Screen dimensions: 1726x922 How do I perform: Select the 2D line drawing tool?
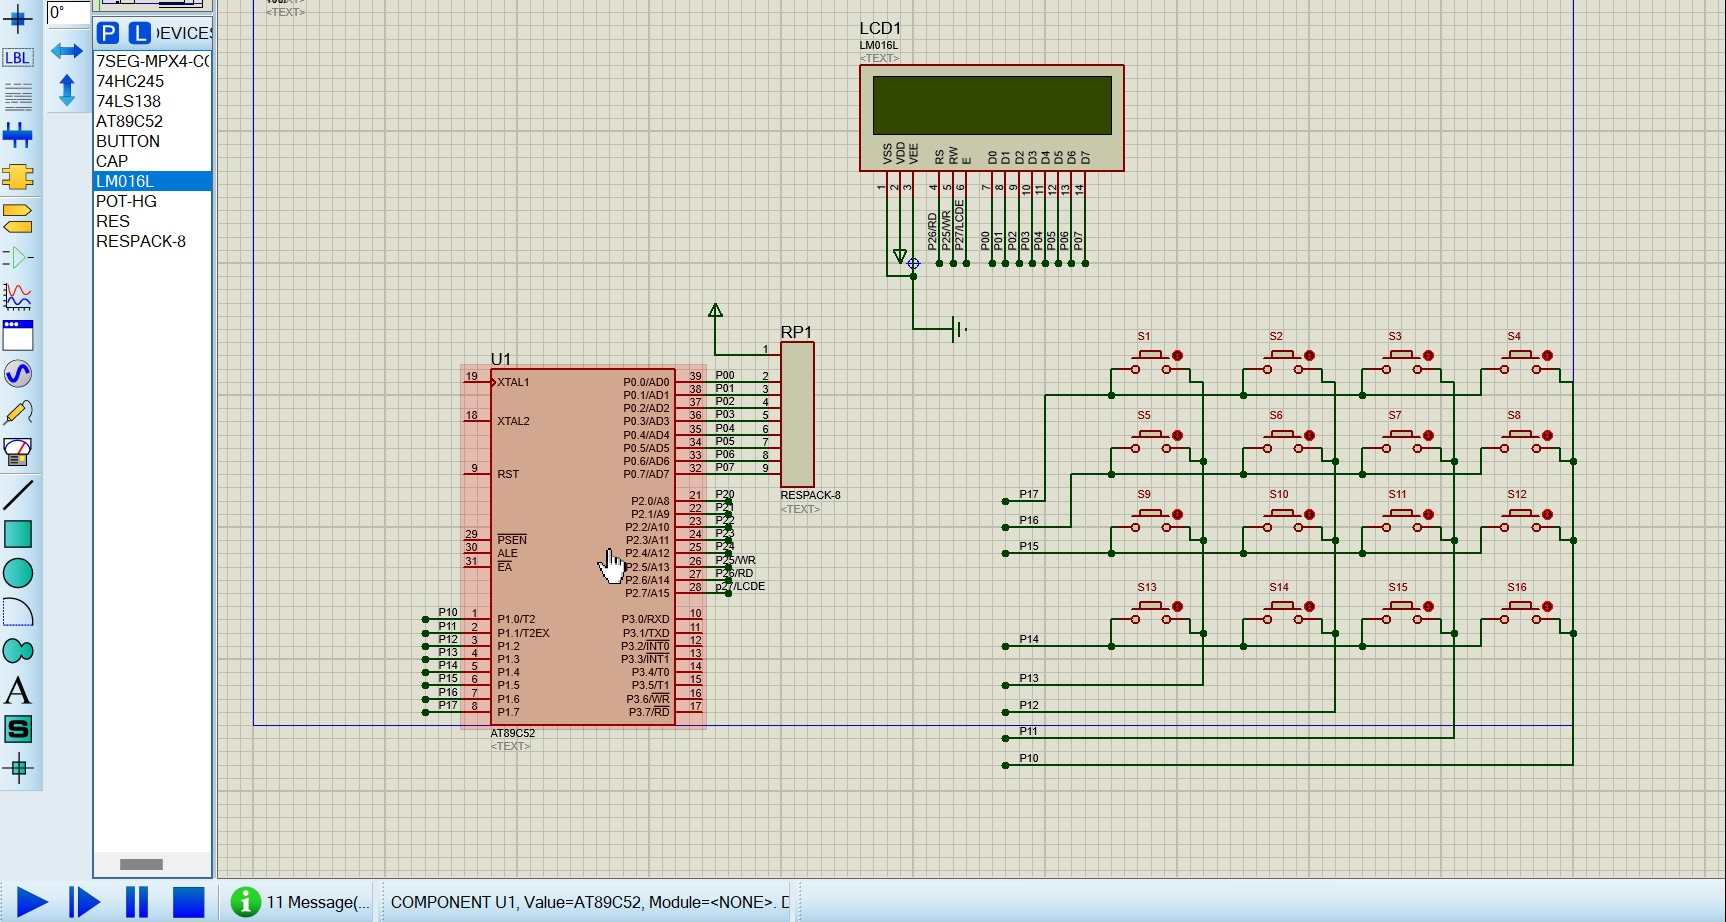[18, 494]
